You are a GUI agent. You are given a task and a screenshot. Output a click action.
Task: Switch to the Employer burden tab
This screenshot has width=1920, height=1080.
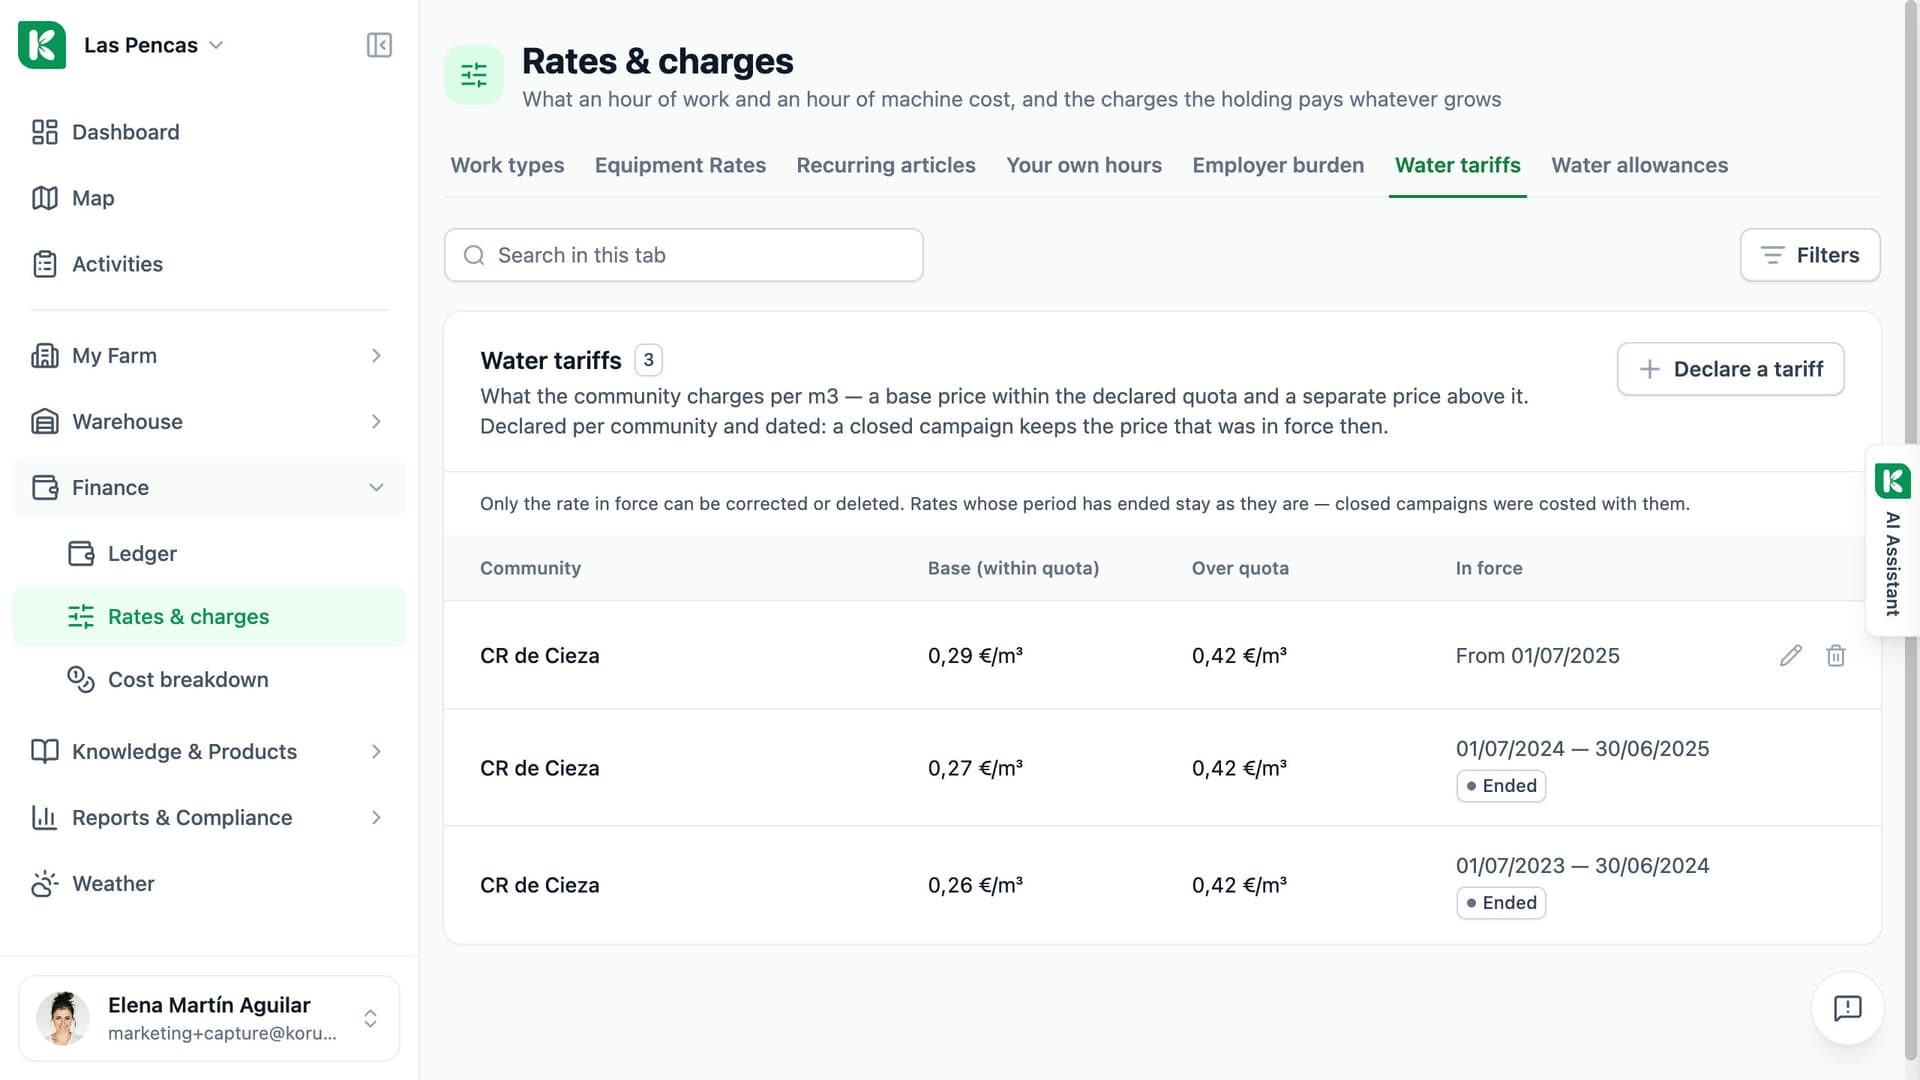[1278, 165]
